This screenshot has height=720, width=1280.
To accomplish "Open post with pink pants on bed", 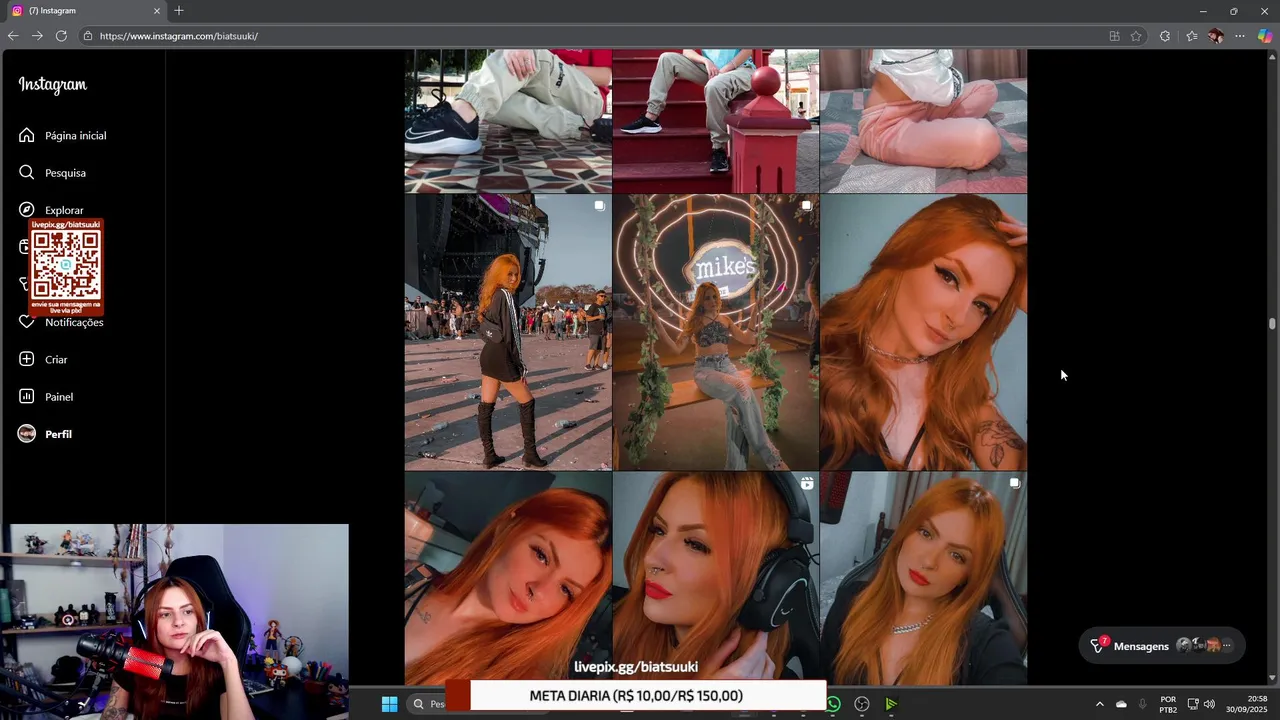I will tap(923, 121).
